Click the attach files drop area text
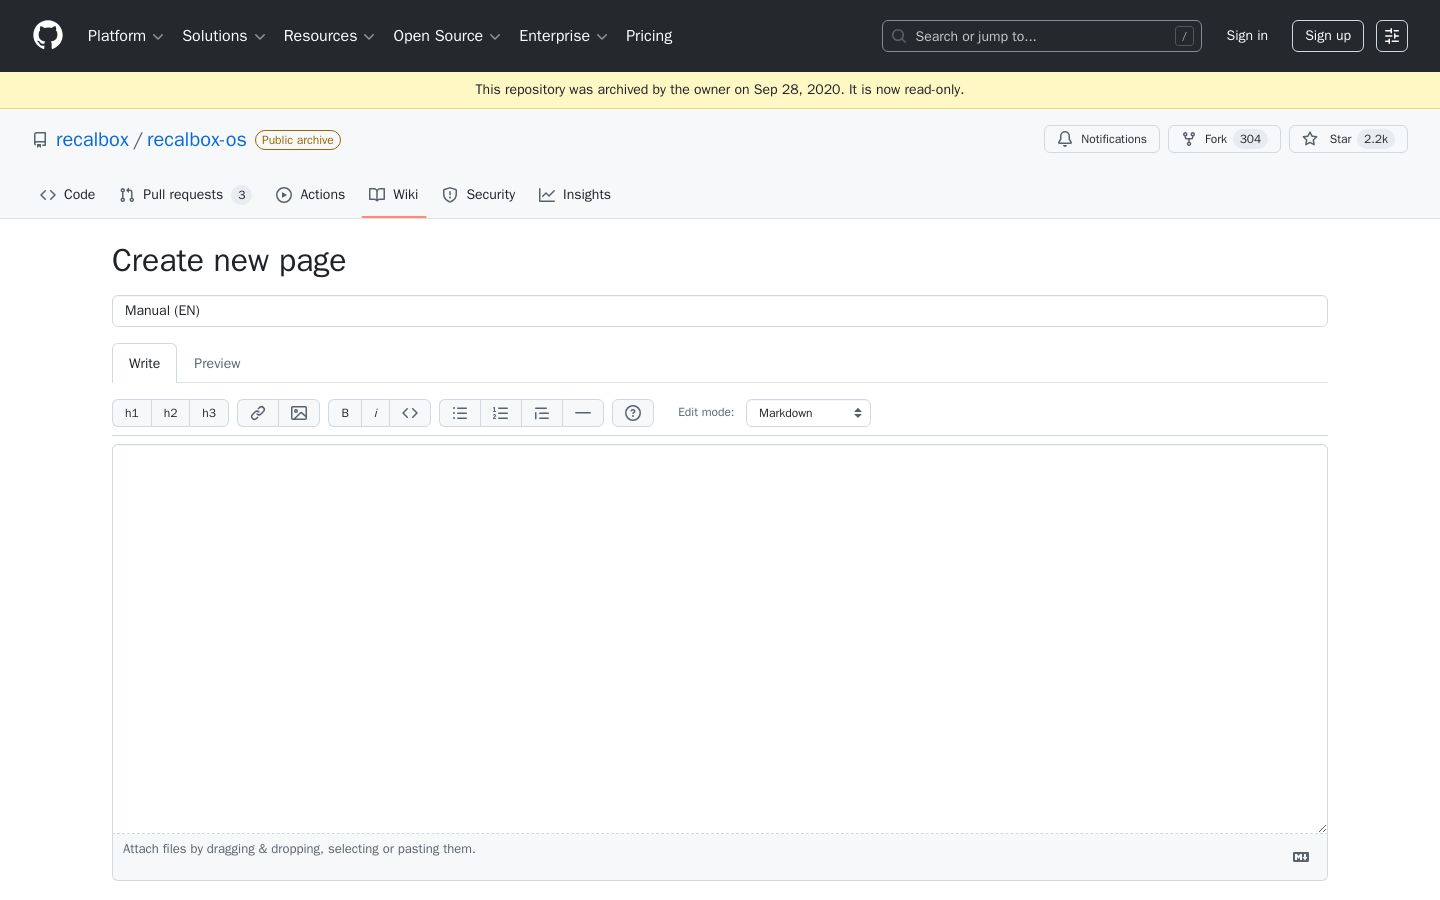 (299, 849)
